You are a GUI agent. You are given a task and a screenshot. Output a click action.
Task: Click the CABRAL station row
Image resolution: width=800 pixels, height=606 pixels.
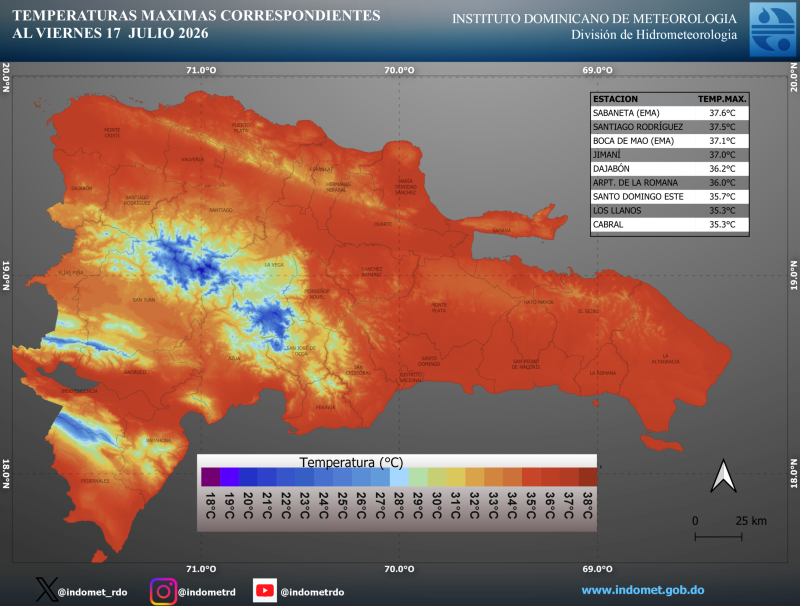click(x=670, y=224)
